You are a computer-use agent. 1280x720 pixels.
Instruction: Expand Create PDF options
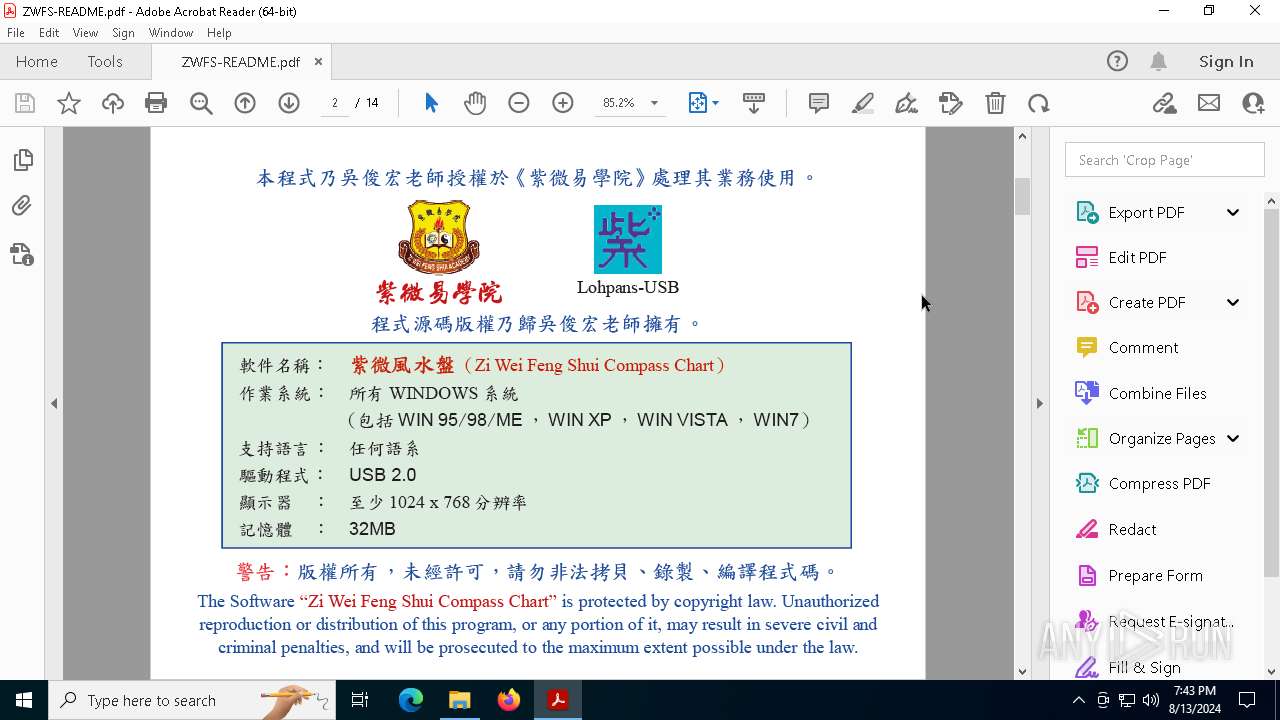click(1233, 302)
